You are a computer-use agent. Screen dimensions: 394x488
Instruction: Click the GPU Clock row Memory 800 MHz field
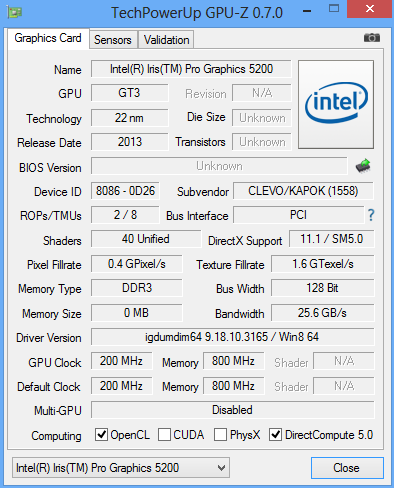point(233,361)
